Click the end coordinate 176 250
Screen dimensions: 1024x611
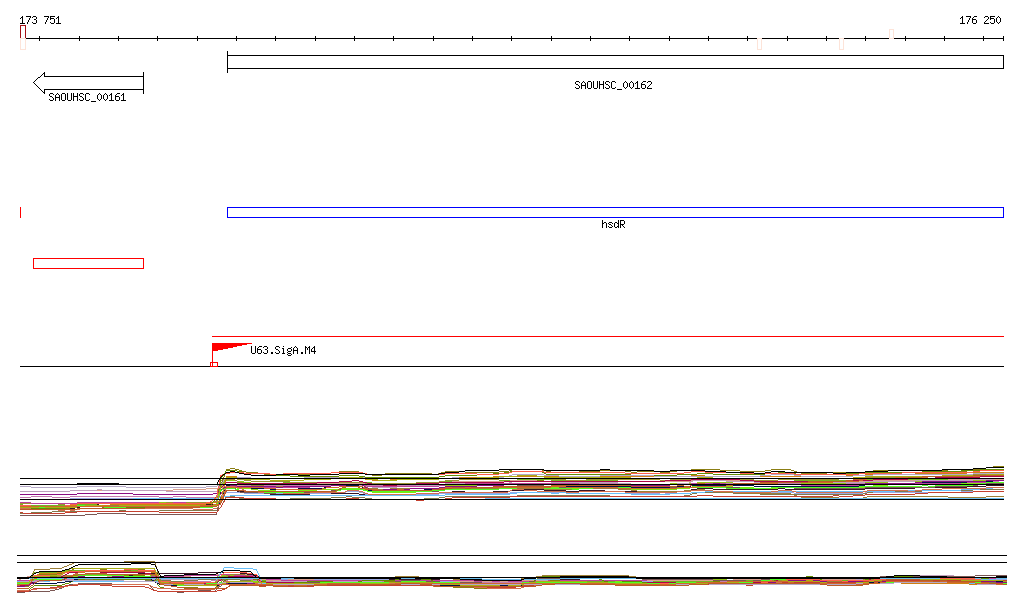click(980, 20)
